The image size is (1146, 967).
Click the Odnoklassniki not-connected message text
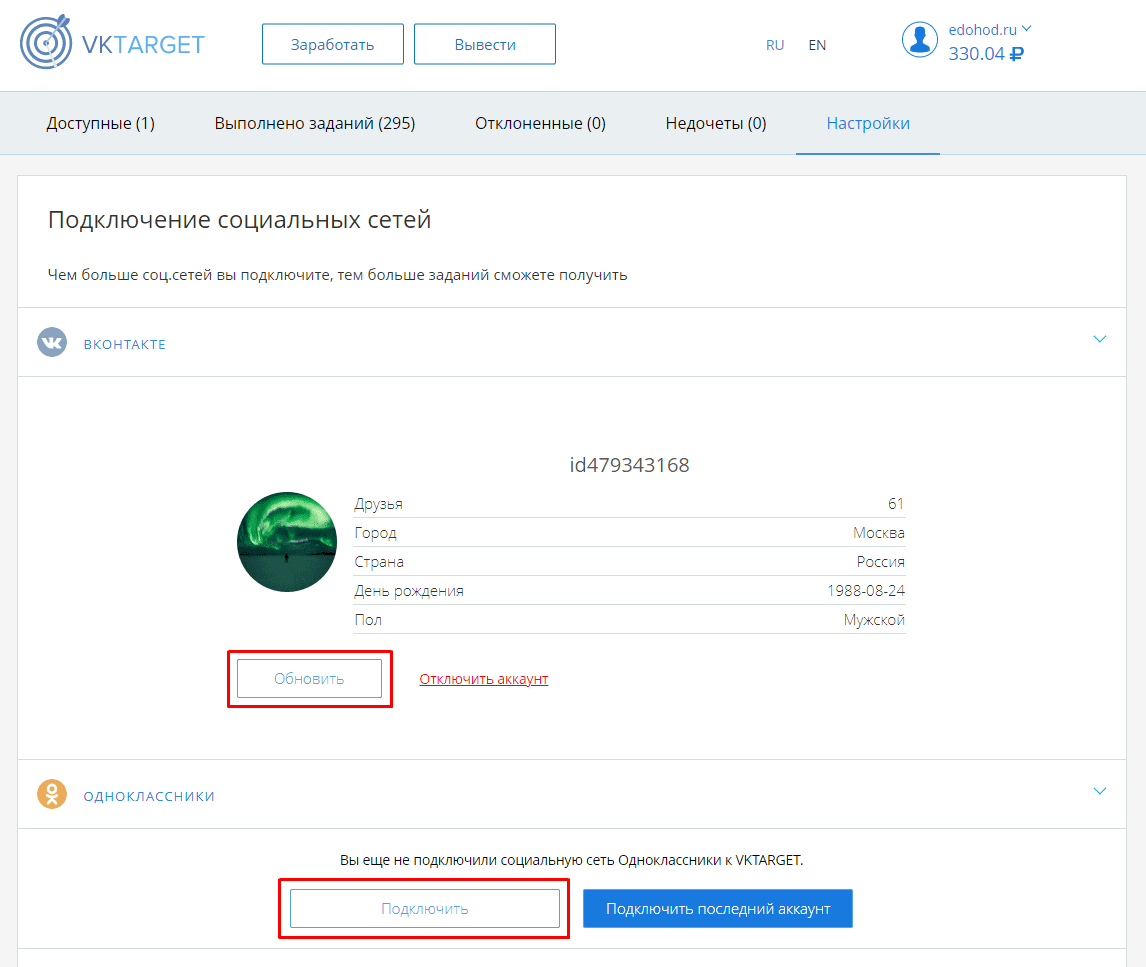point(572,860)
